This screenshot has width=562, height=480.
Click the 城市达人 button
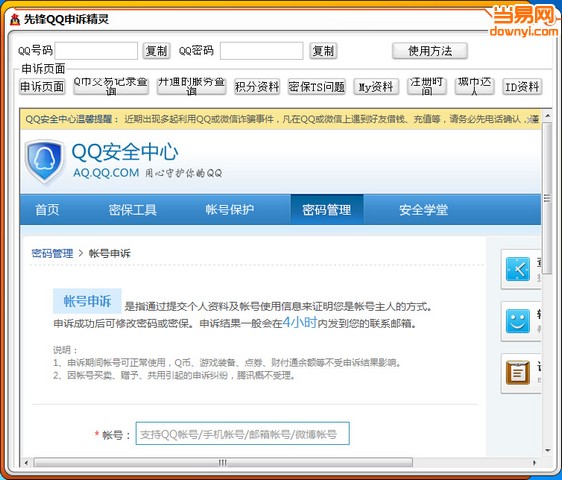(474, 87)
